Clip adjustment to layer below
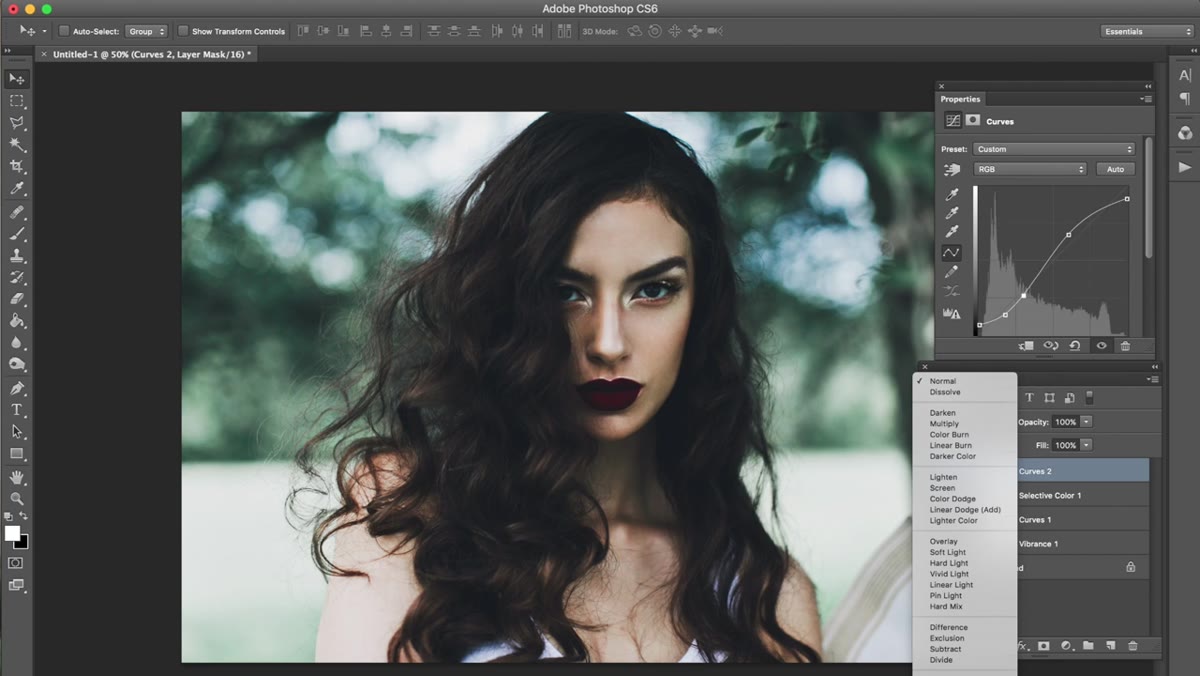Viewport: 1200px width, 676px height. 1026,346
